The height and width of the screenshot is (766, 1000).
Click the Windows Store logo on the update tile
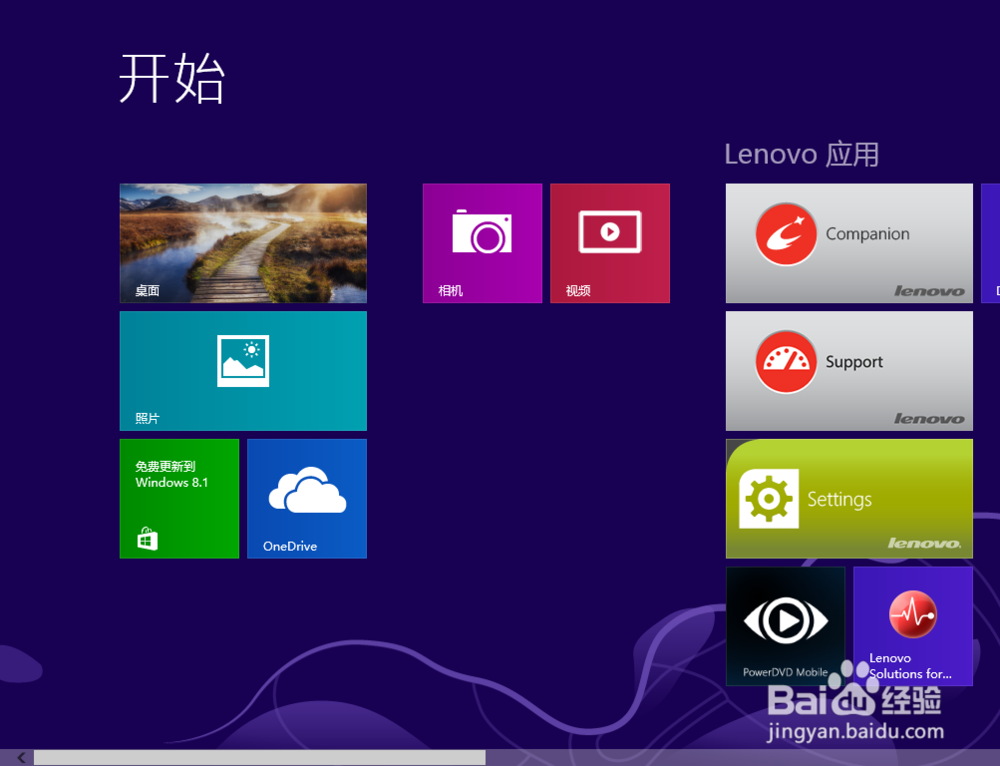[146, 538]
